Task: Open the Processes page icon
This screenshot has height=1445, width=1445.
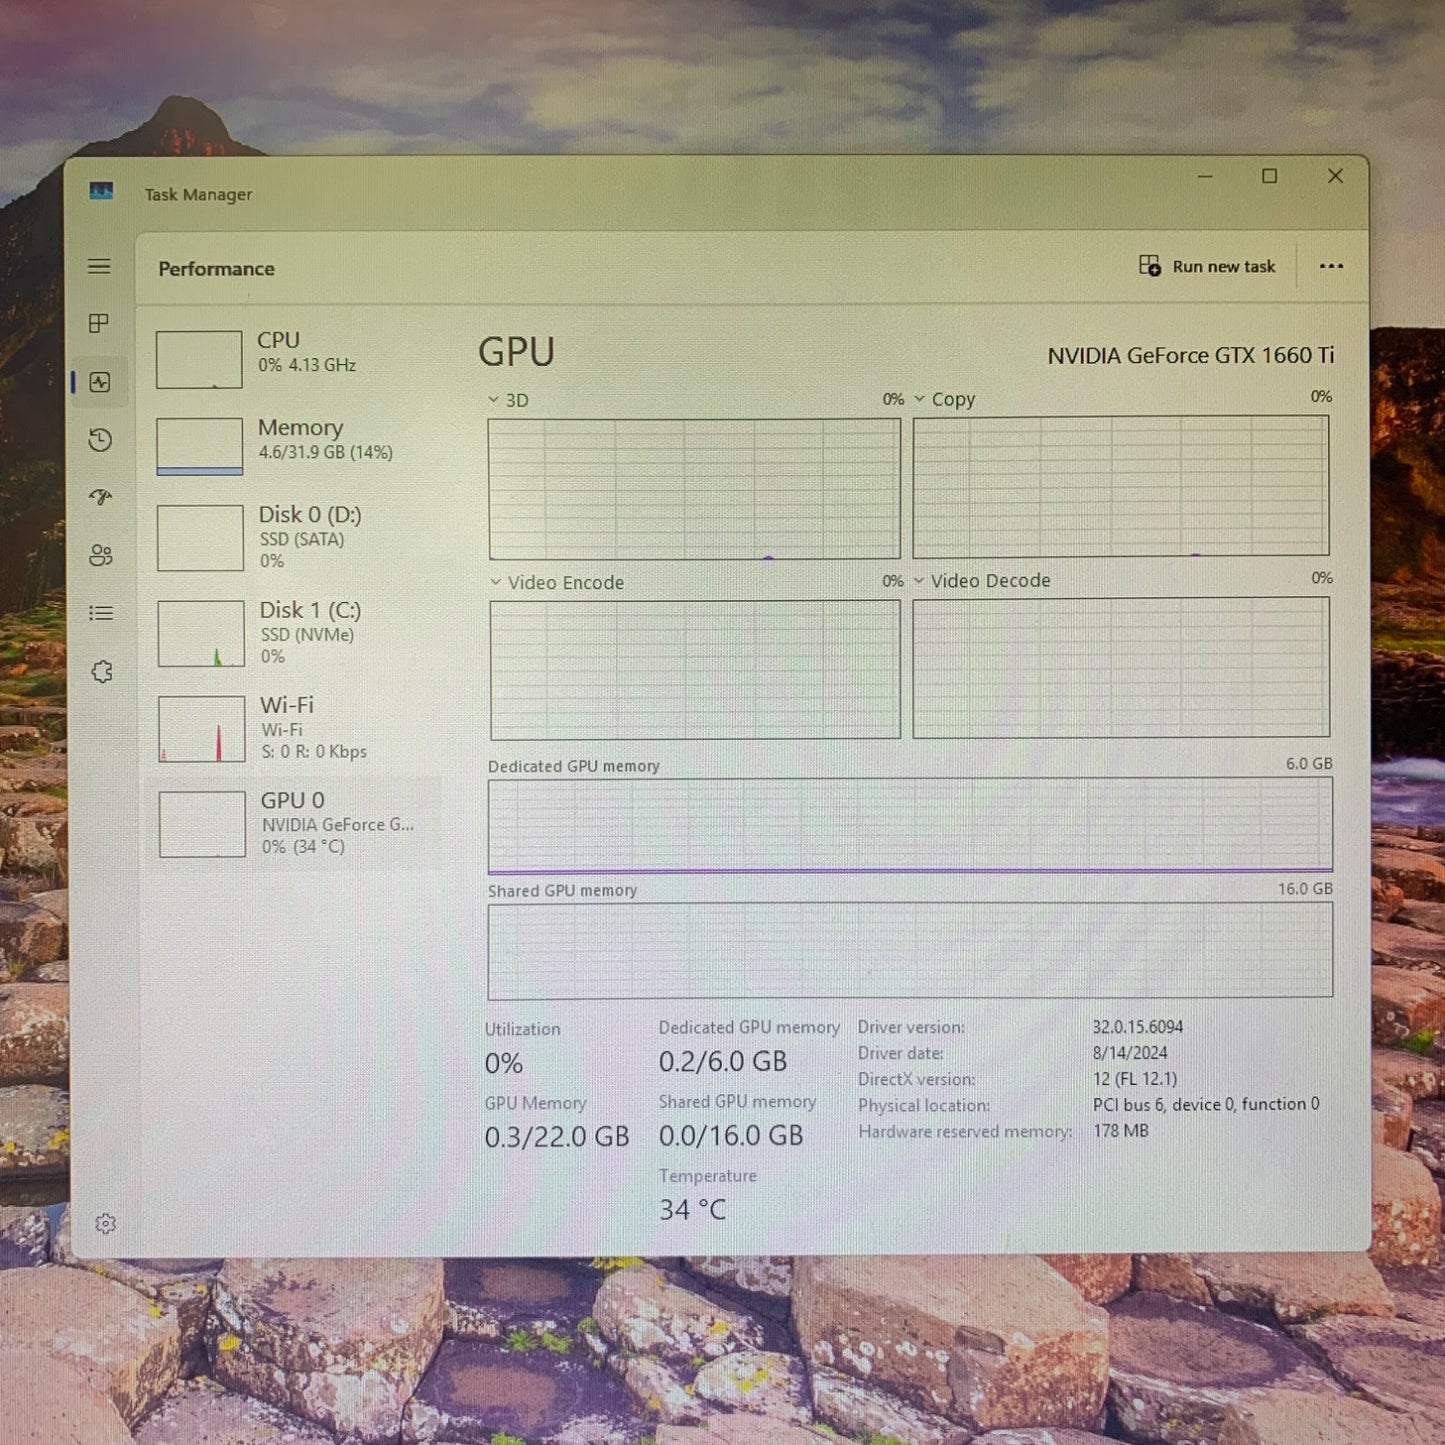Action: pos(100,324)
